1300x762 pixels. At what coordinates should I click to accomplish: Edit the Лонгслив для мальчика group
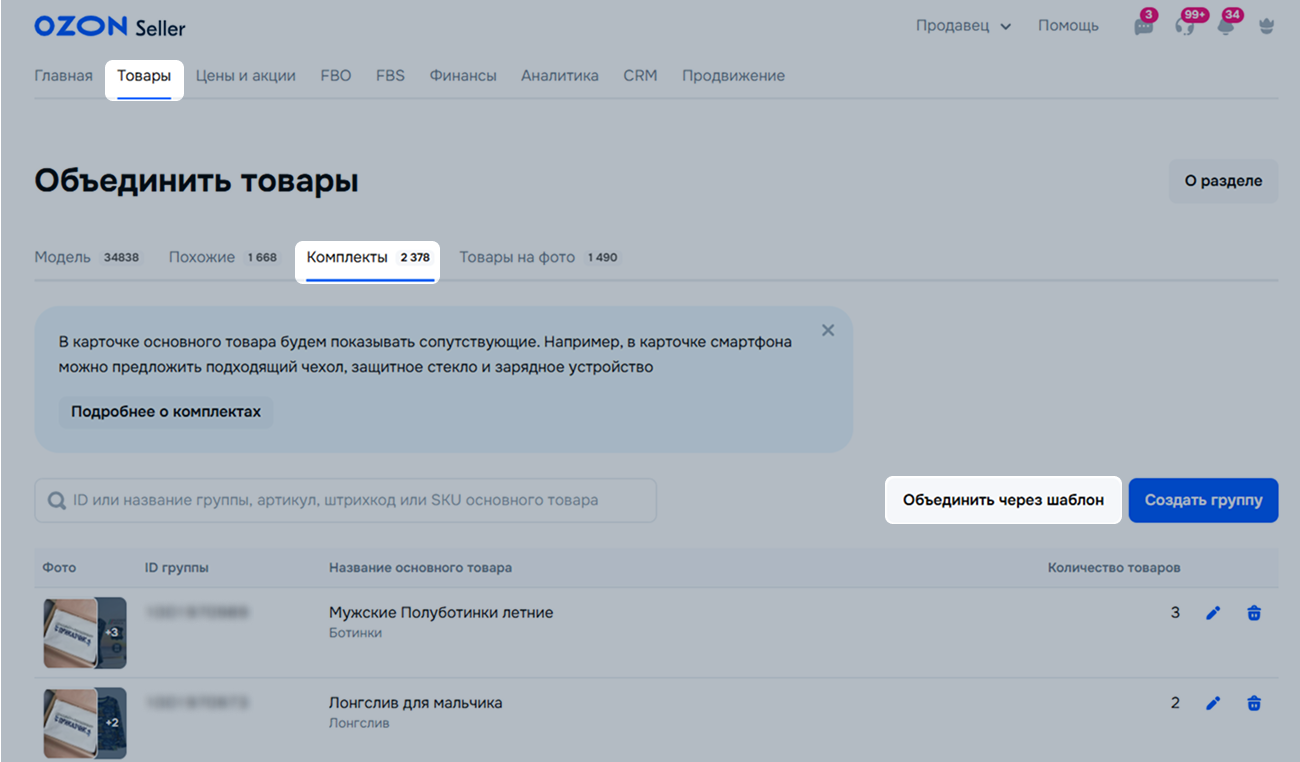[1213, 703]
